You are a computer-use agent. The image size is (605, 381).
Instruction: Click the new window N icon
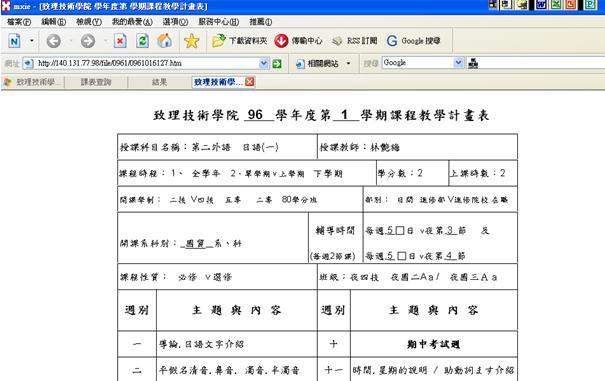pos(15,41)
